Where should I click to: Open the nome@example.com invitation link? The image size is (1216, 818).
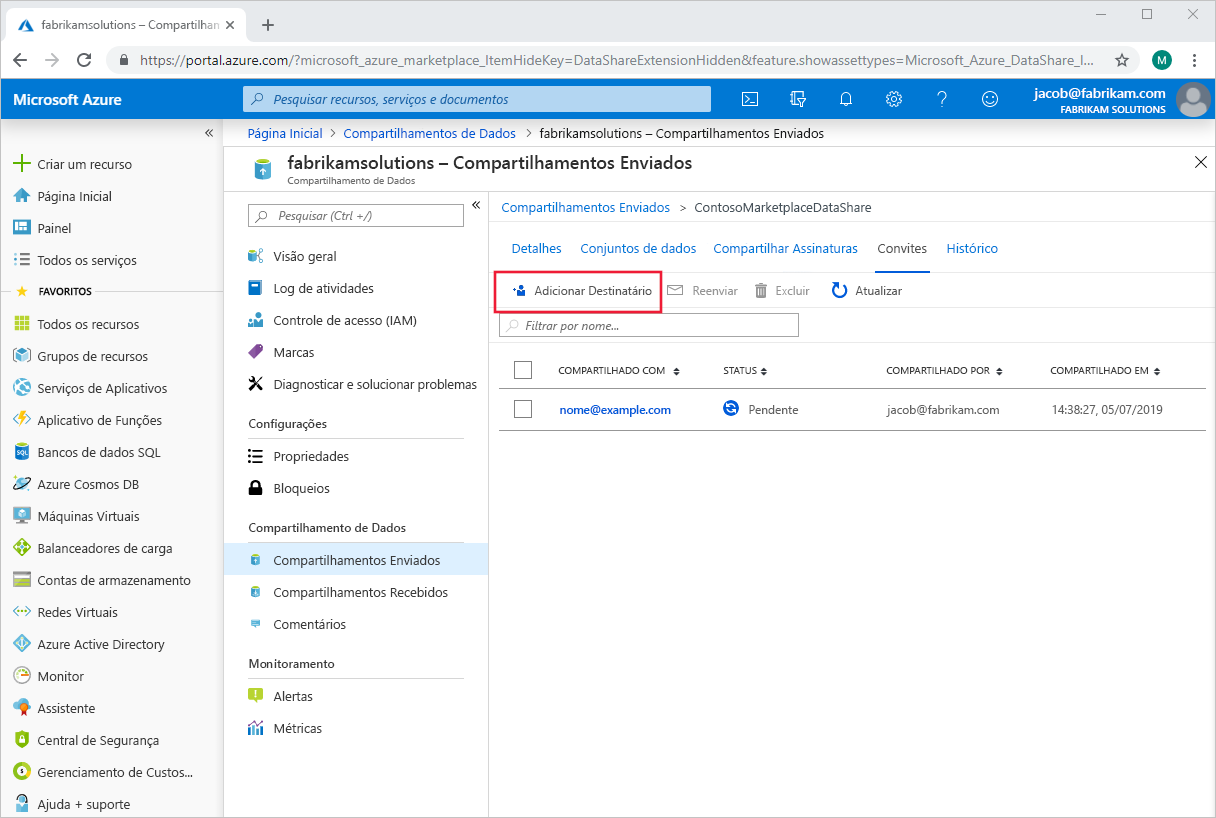coord(616,409)
